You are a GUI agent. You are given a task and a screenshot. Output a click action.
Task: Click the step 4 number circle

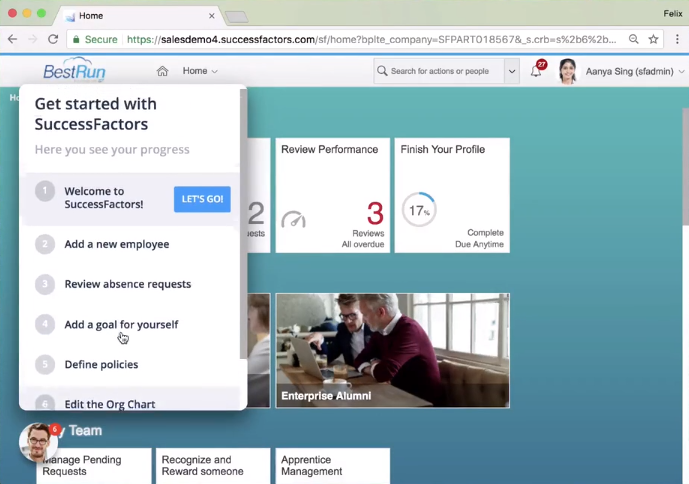pos(45,324)
